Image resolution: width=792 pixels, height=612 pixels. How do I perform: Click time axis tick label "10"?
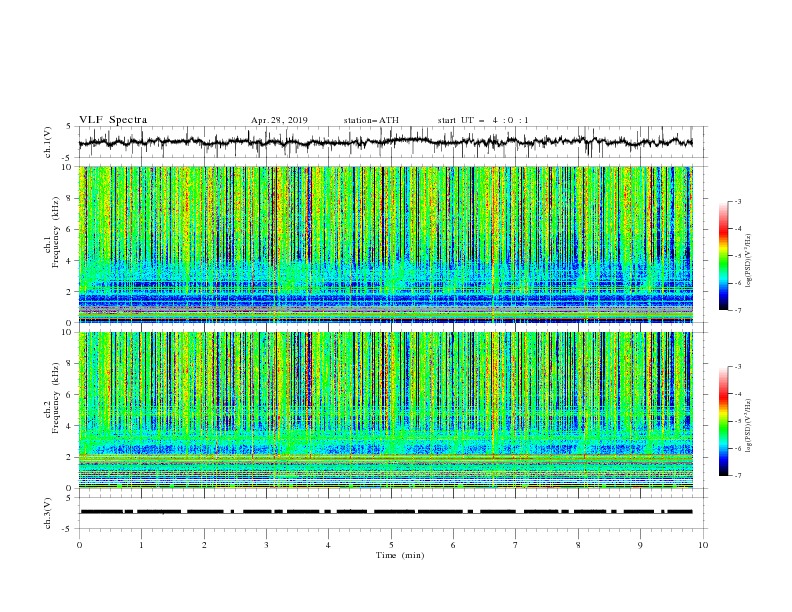703,545
